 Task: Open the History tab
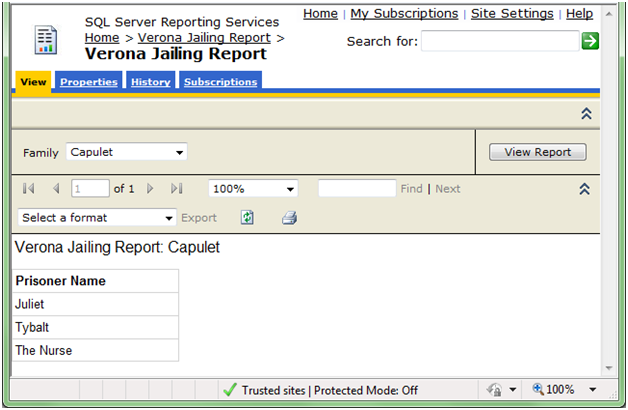(x=150, y=82)
